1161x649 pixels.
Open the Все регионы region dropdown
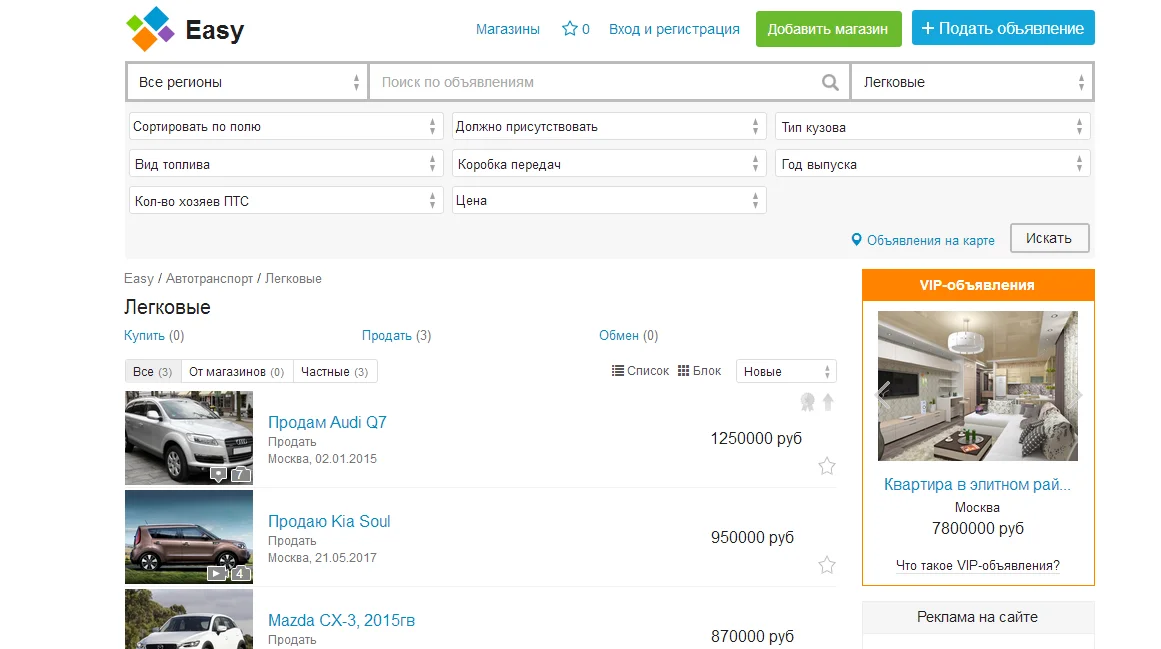(247, 82)
